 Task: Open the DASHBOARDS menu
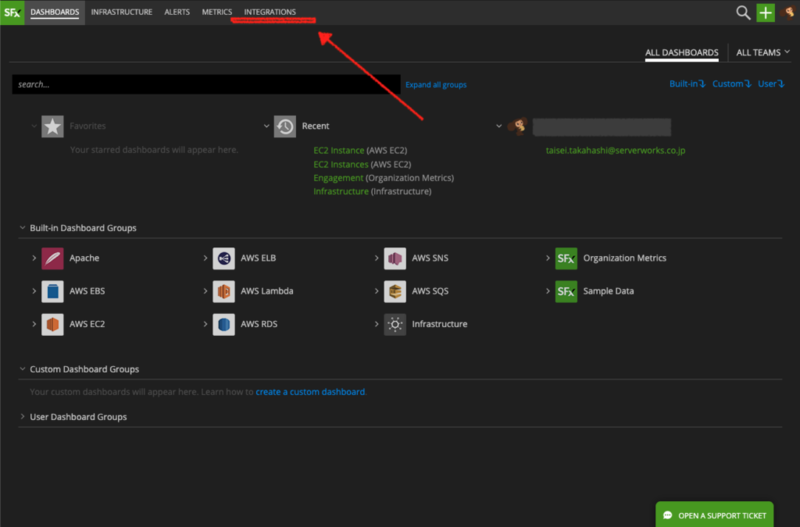(x=55, y=12)
